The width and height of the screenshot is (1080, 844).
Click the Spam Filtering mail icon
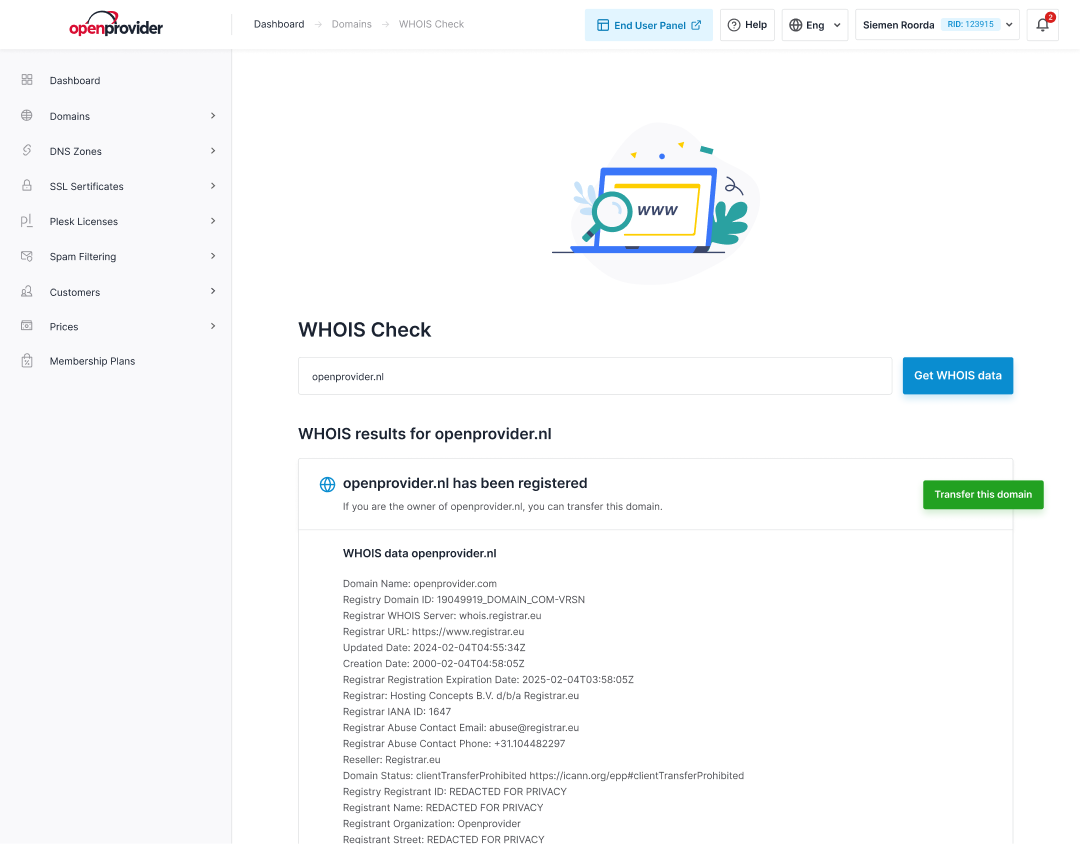click(x=27, y=256)
